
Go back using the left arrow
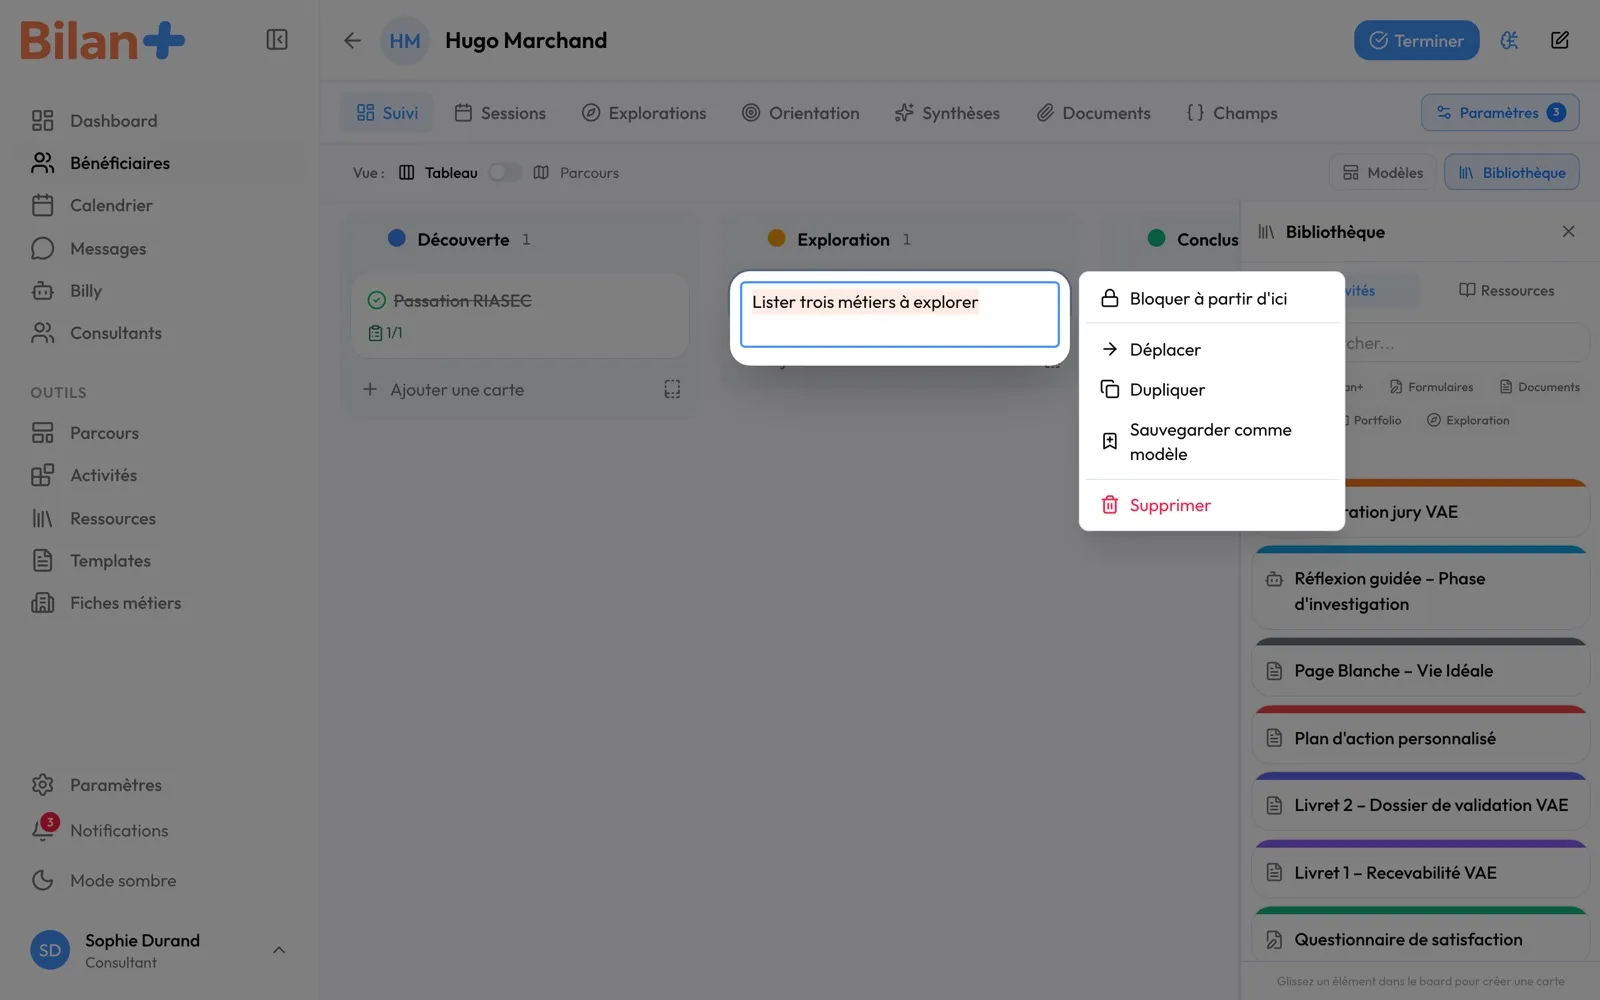(x=352, y=41)
